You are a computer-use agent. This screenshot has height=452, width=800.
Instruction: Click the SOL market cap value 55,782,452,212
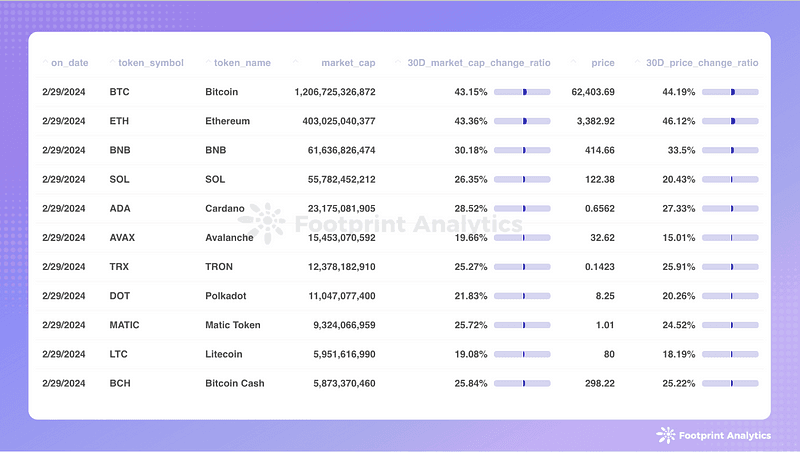point(341,179)
